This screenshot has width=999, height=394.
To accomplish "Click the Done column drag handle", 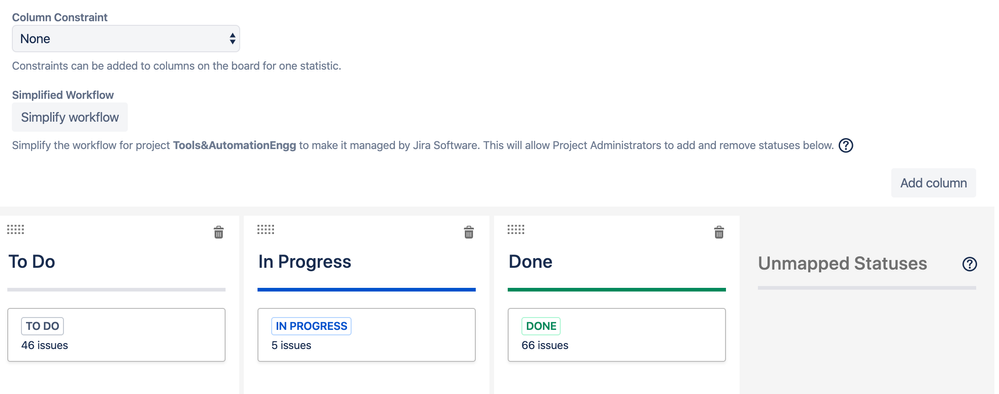I will click(x=517, y=230).
